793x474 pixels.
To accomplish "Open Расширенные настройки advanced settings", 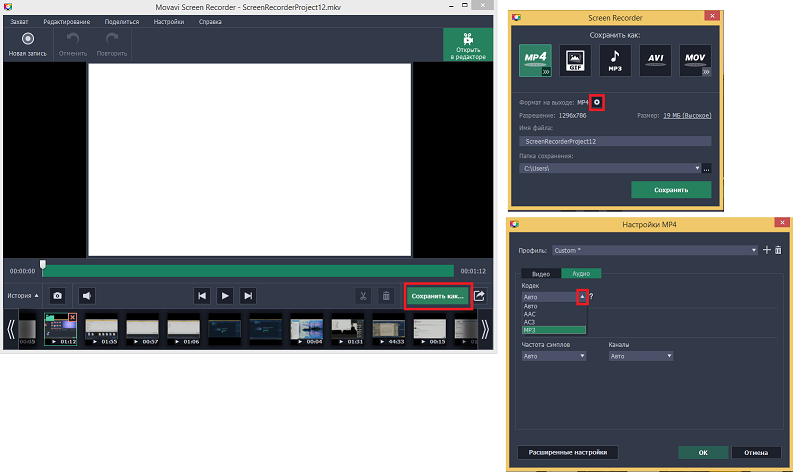I will tap(567, 452).
